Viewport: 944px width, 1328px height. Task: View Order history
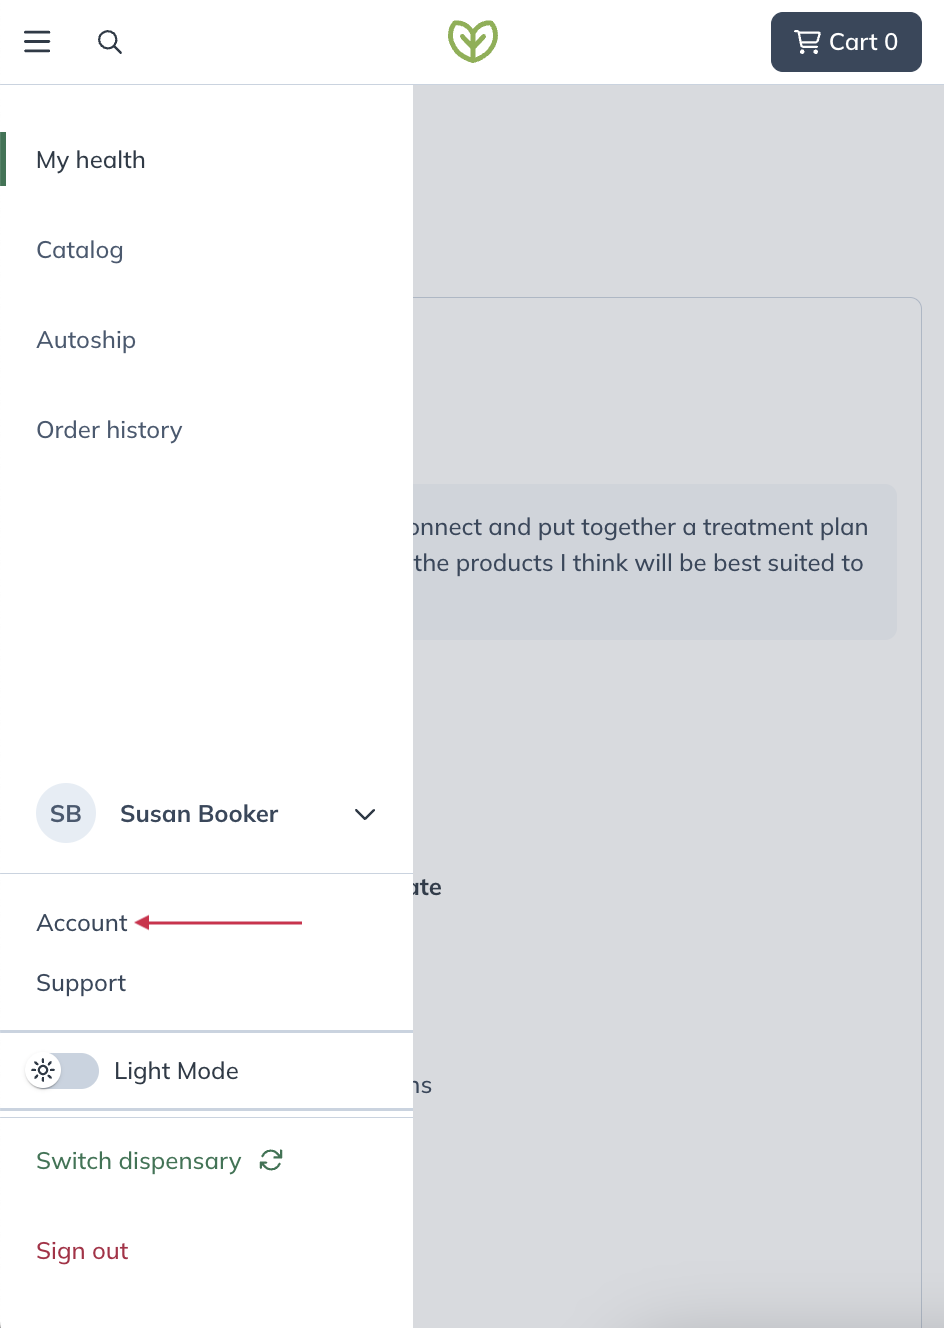coord(110,430)
